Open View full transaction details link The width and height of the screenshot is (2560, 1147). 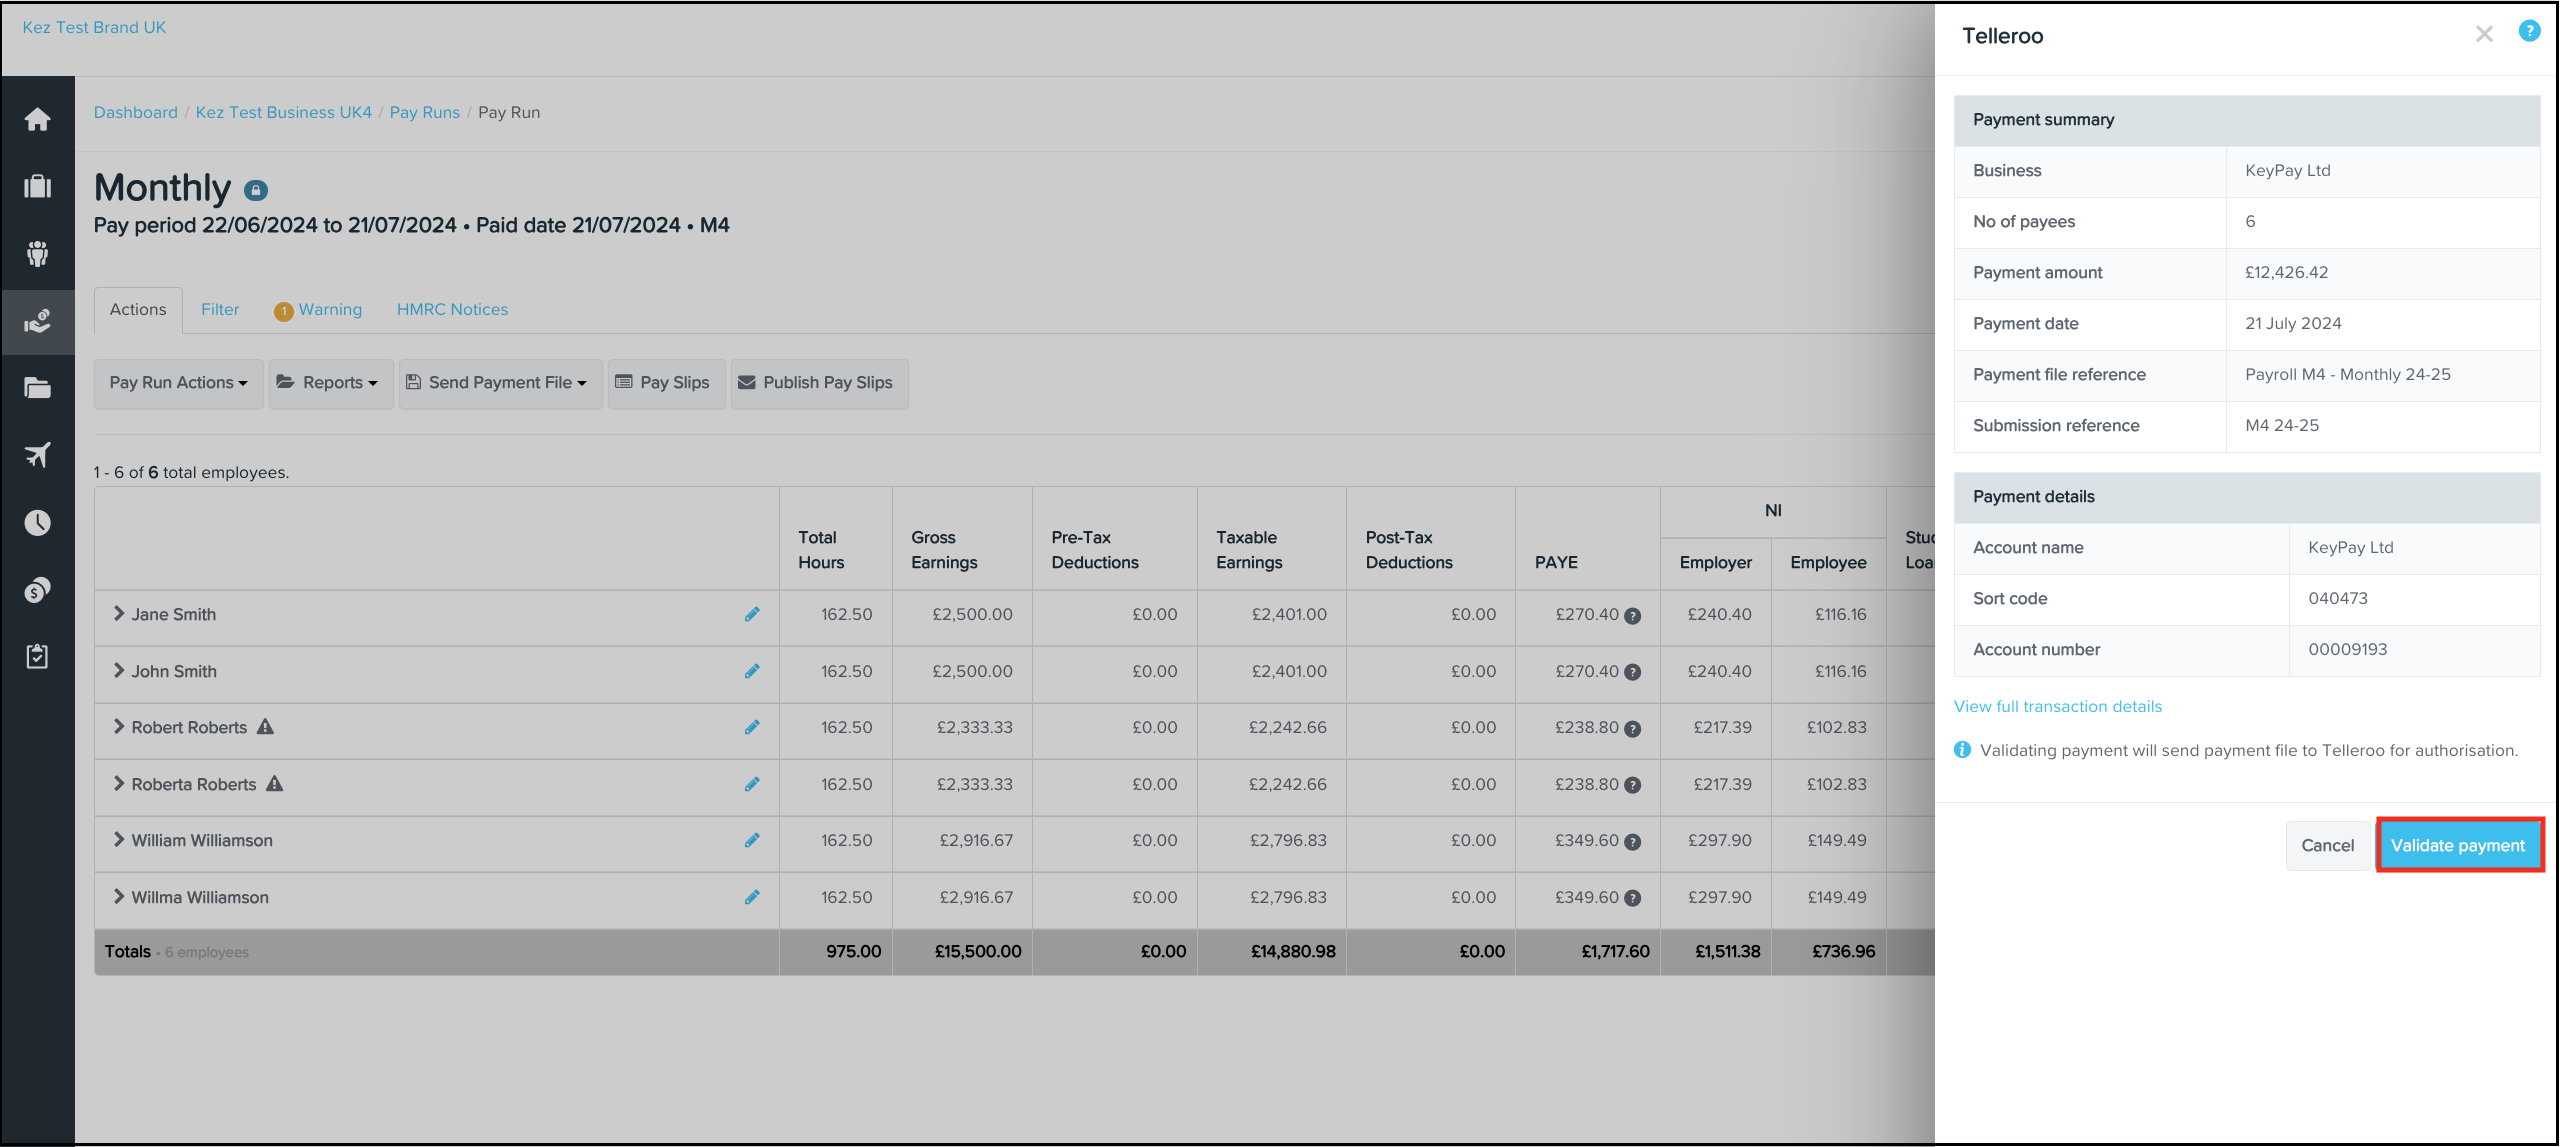[x=2058, y=707]
